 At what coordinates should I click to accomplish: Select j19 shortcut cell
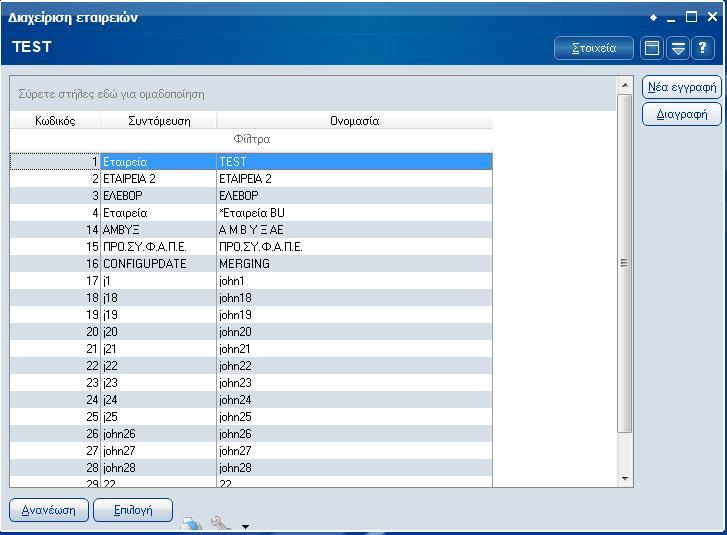coord(159,315)
